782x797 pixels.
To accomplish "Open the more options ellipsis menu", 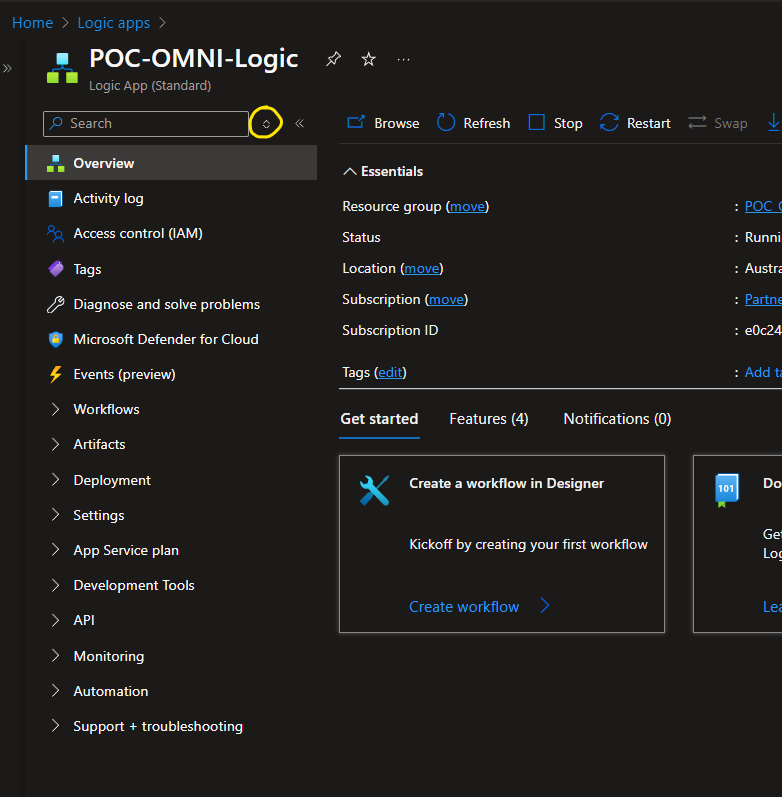I will [x=404, y=59].
